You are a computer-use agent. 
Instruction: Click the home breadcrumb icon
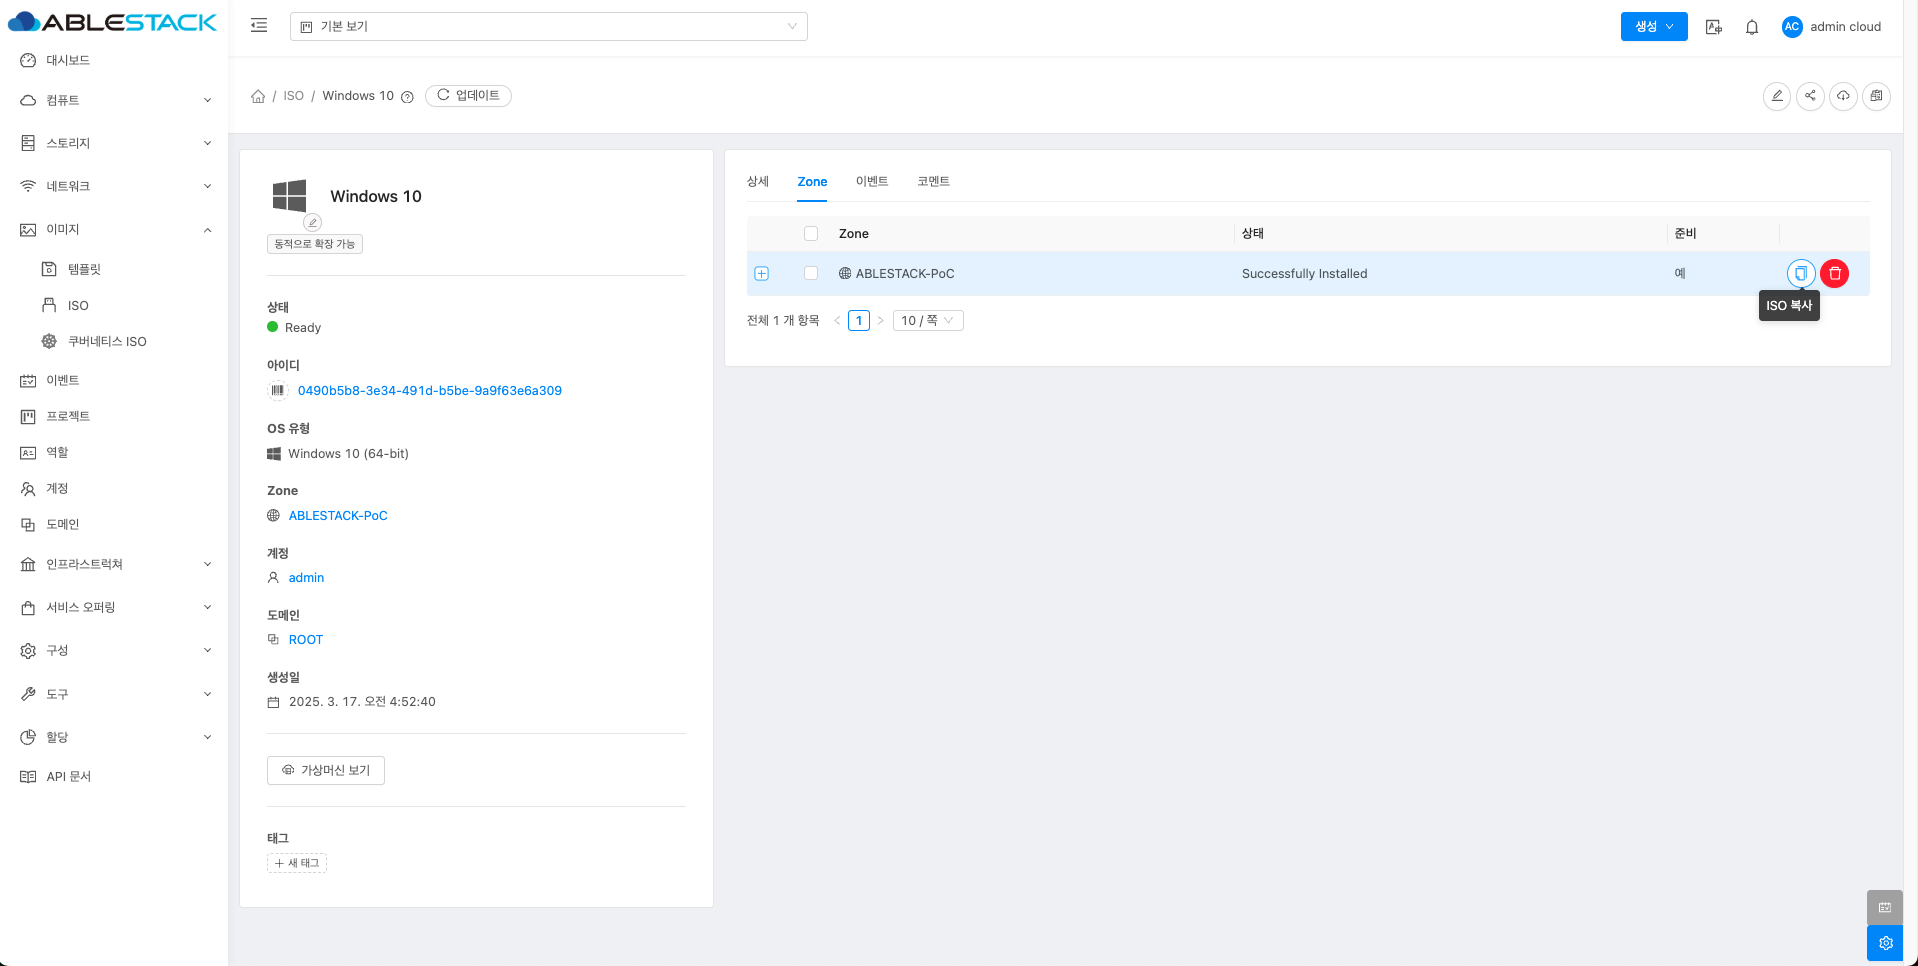[258, 96]
